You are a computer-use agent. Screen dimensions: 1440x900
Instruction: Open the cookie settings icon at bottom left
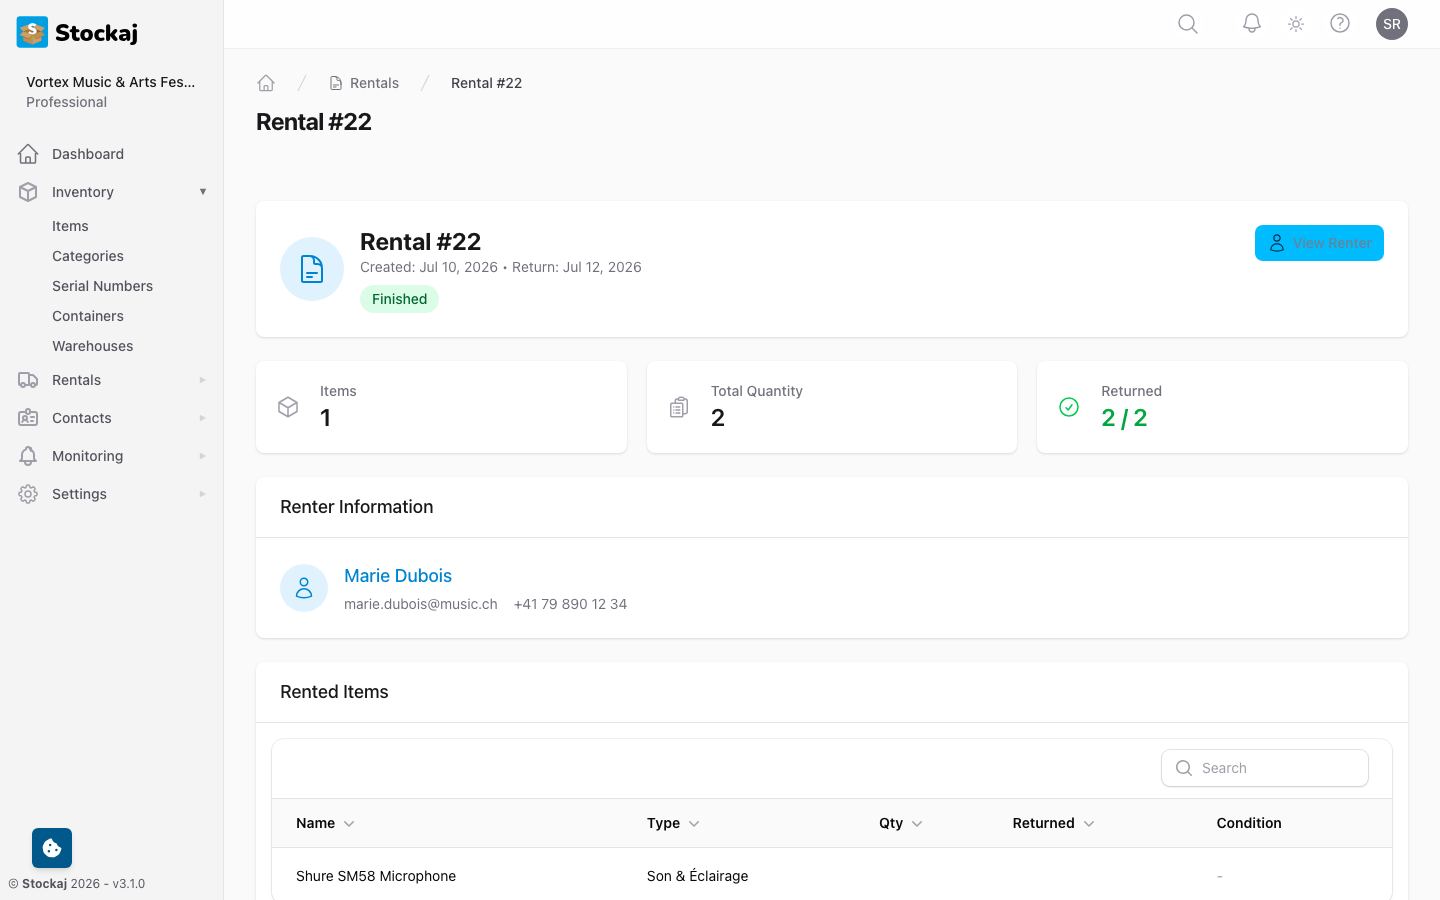pyautogui.click(x=51, y=847)
